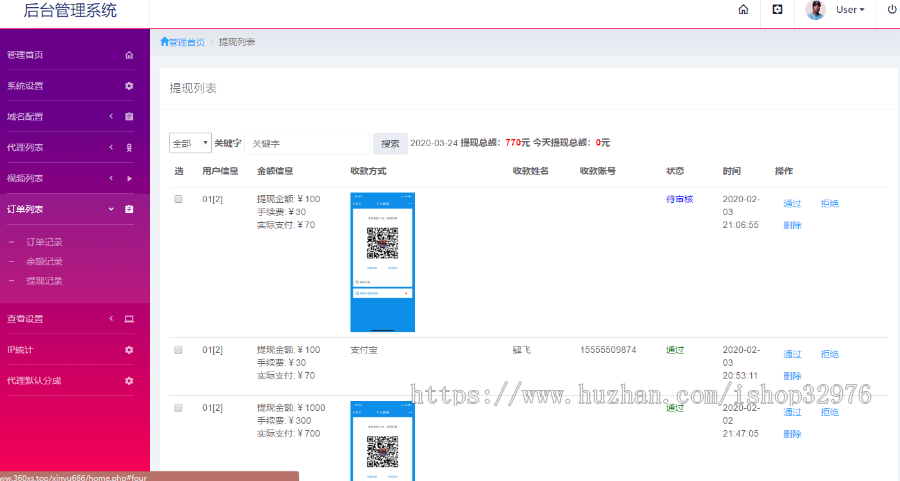This screenshot has width=900, height=481.
Task: Expand the 查看设置 chevron
Action: (111, 319)
